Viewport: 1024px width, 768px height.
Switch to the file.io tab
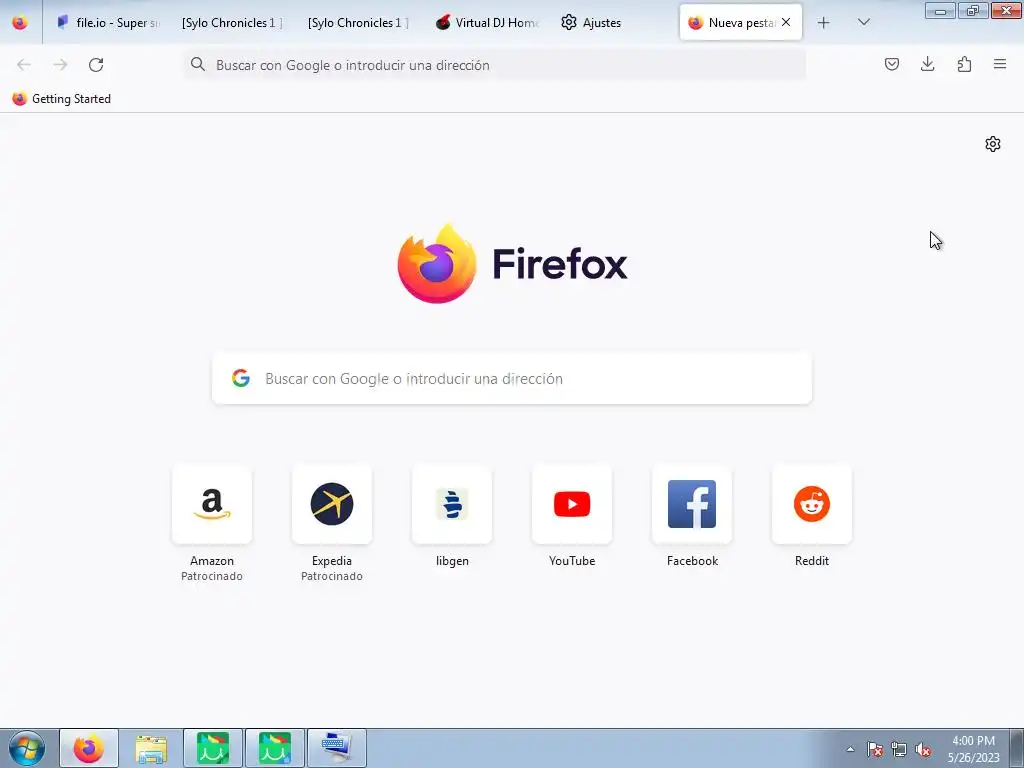[108, 22]
